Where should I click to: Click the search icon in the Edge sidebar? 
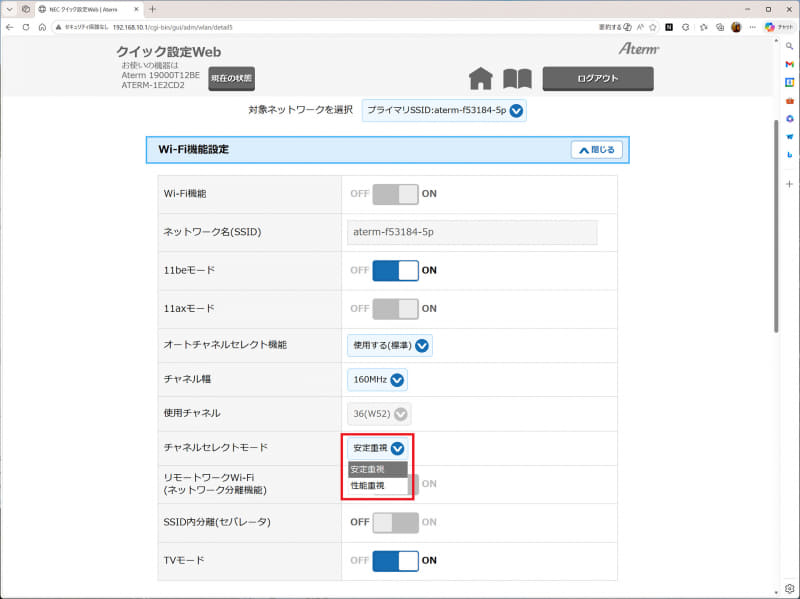(x=790, y=47)
